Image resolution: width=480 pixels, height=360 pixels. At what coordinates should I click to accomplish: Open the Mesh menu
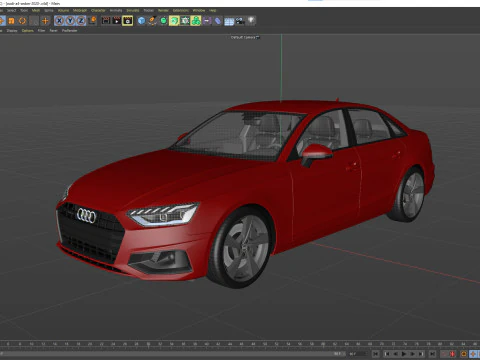click(x=36, y=10)
